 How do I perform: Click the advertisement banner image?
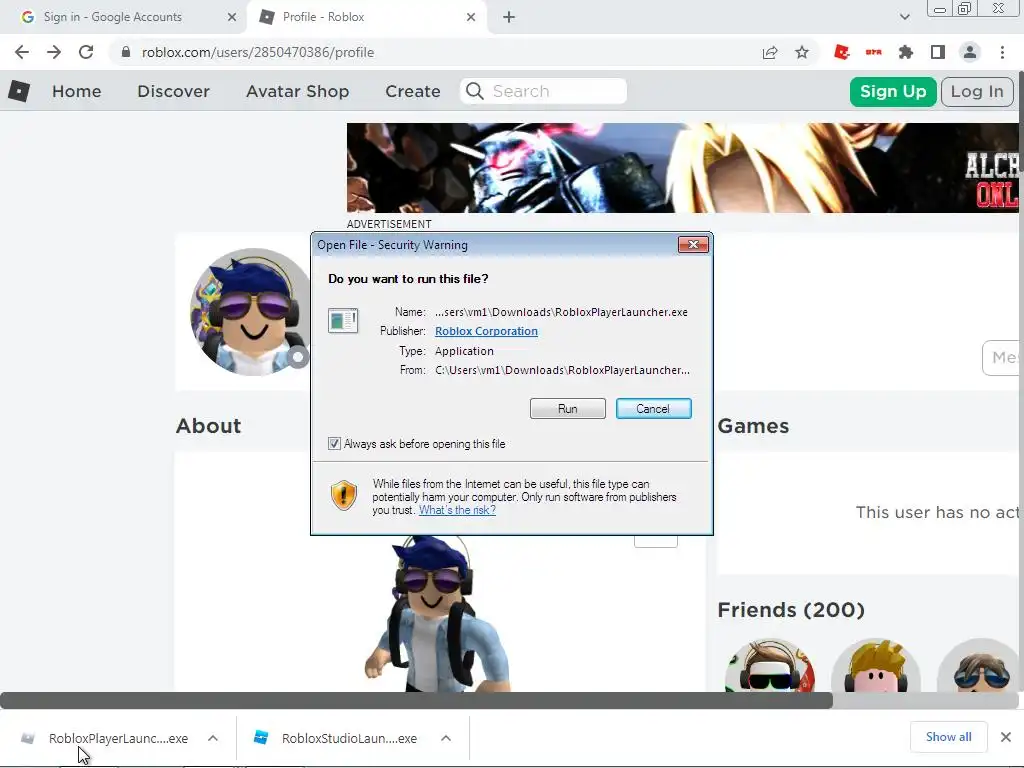[x=682, y=168]
